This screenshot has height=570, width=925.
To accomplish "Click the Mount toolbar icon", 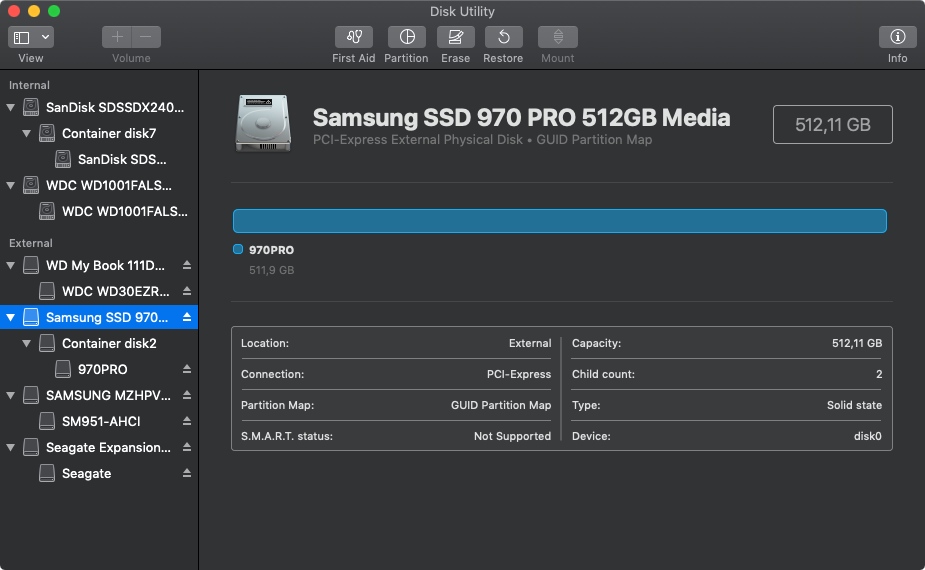I will coord(557,37).
